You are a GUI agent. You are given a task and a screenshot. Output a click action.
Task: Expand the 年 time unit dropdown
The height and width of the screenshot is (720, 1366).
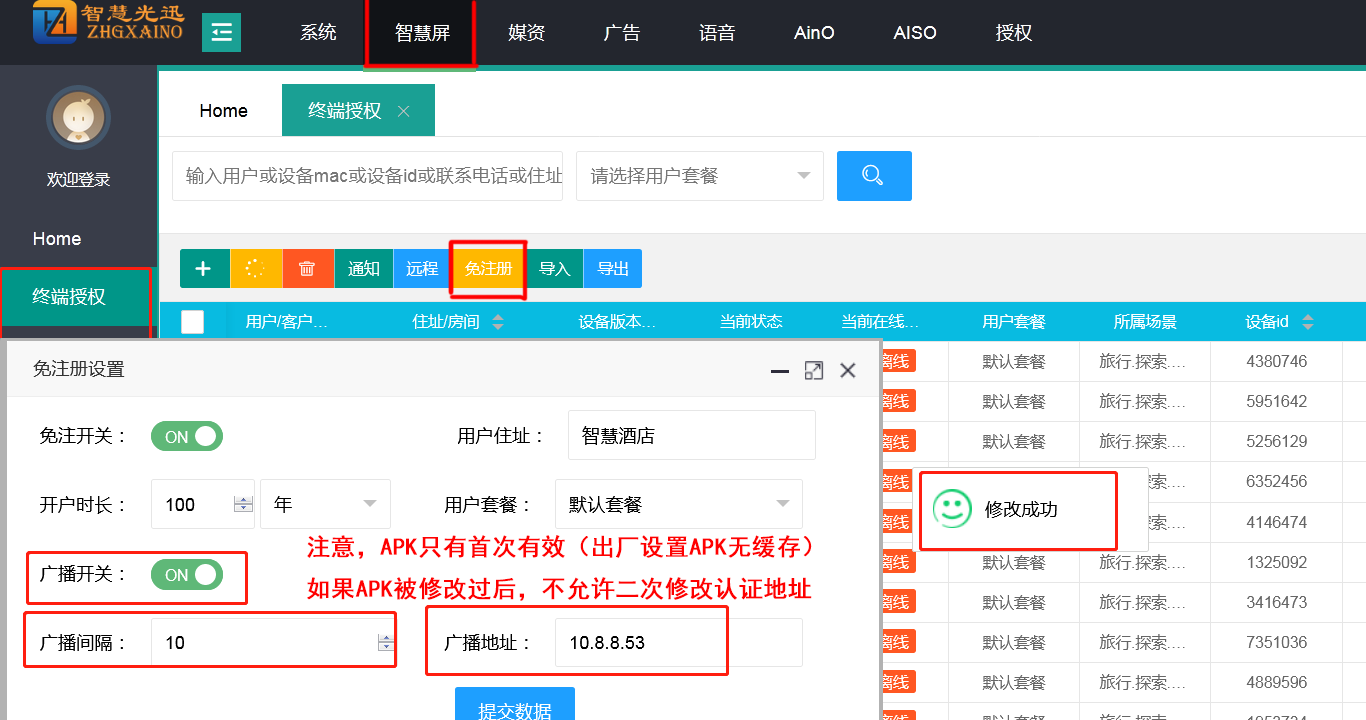click(x=325, y=504)
